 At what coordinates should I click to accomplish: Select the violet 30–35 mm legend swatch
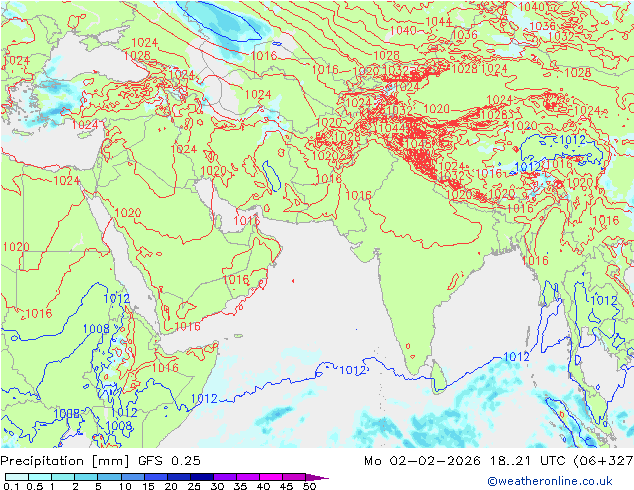(225, 477)
